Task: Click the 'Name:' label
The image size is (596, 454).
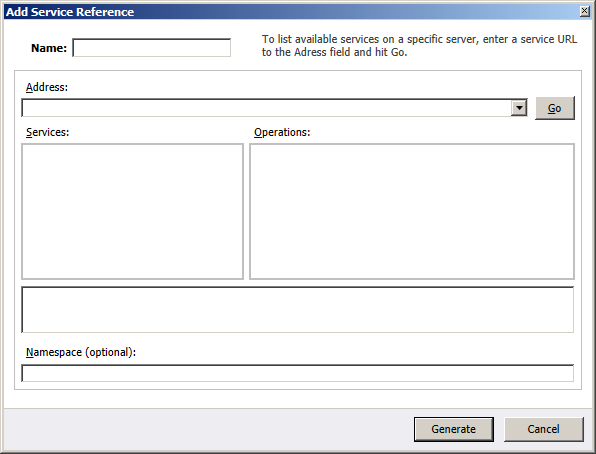Action: tap(49, 48)
